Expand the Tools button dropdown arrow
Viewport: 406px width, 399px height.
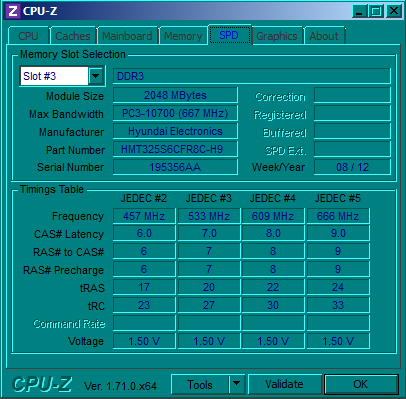point(236,384)
